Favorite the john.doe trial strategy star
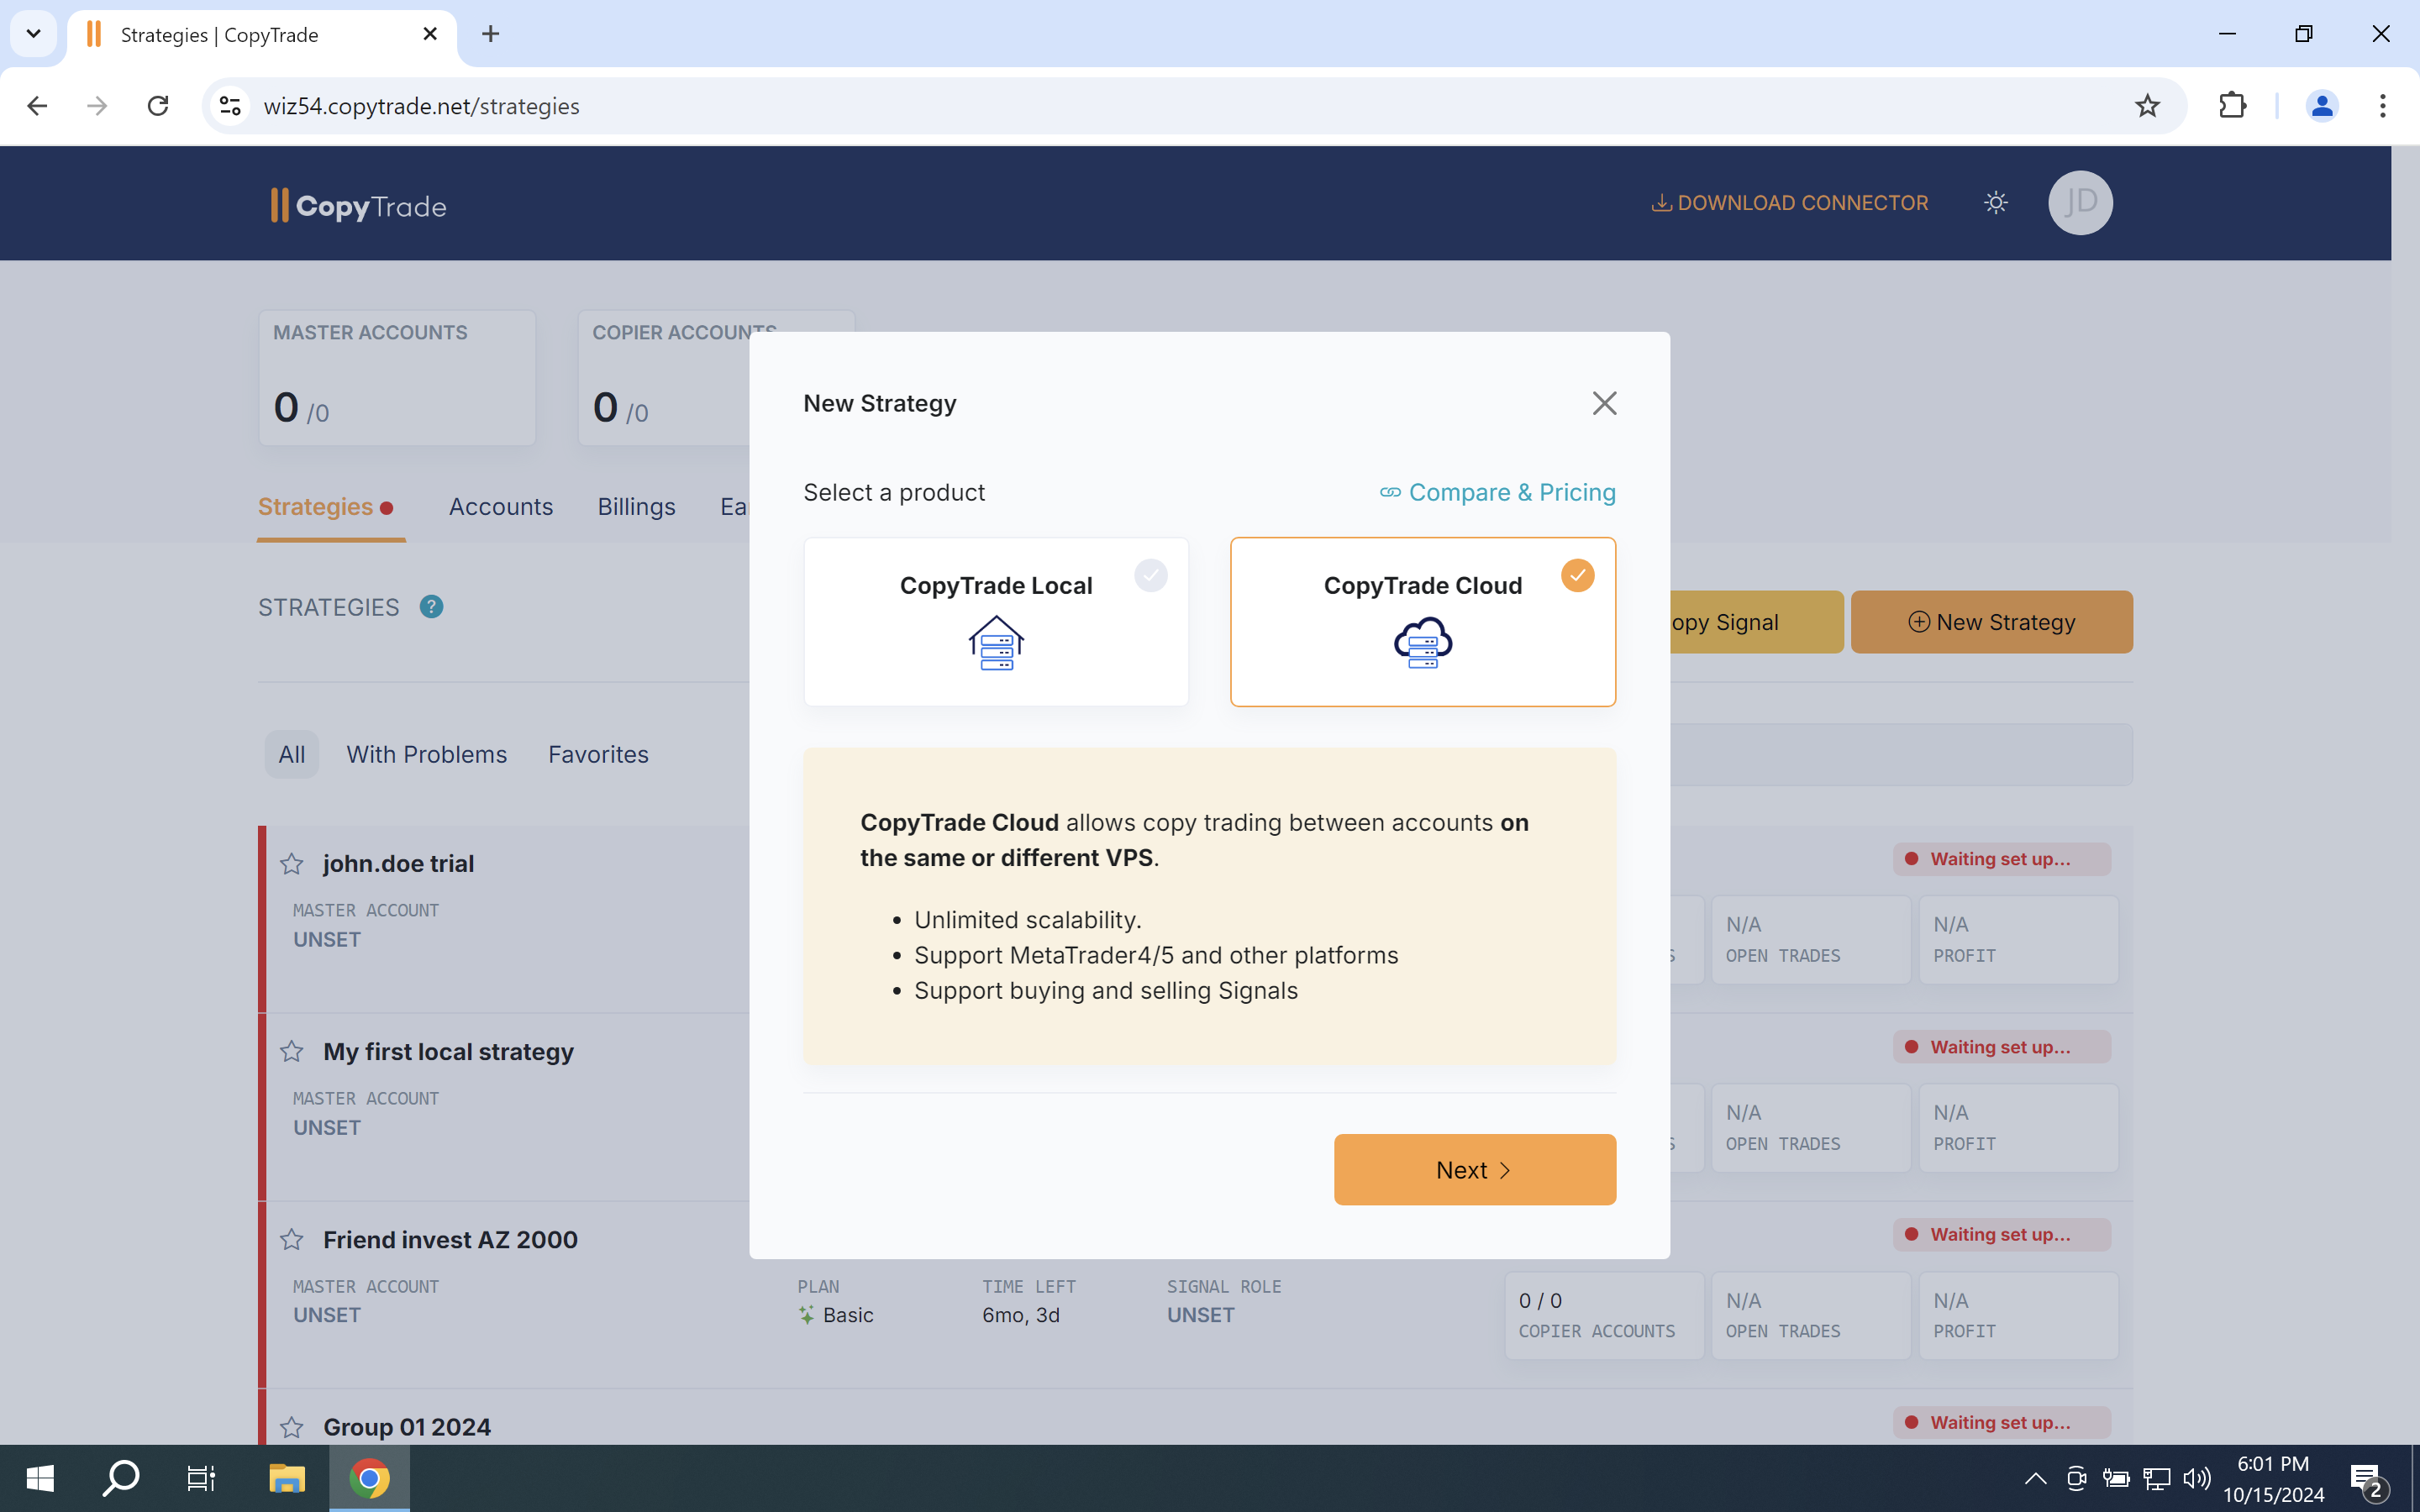Image resolution: width=2420 pixels, height=1512 pixels. pos(291,864)
